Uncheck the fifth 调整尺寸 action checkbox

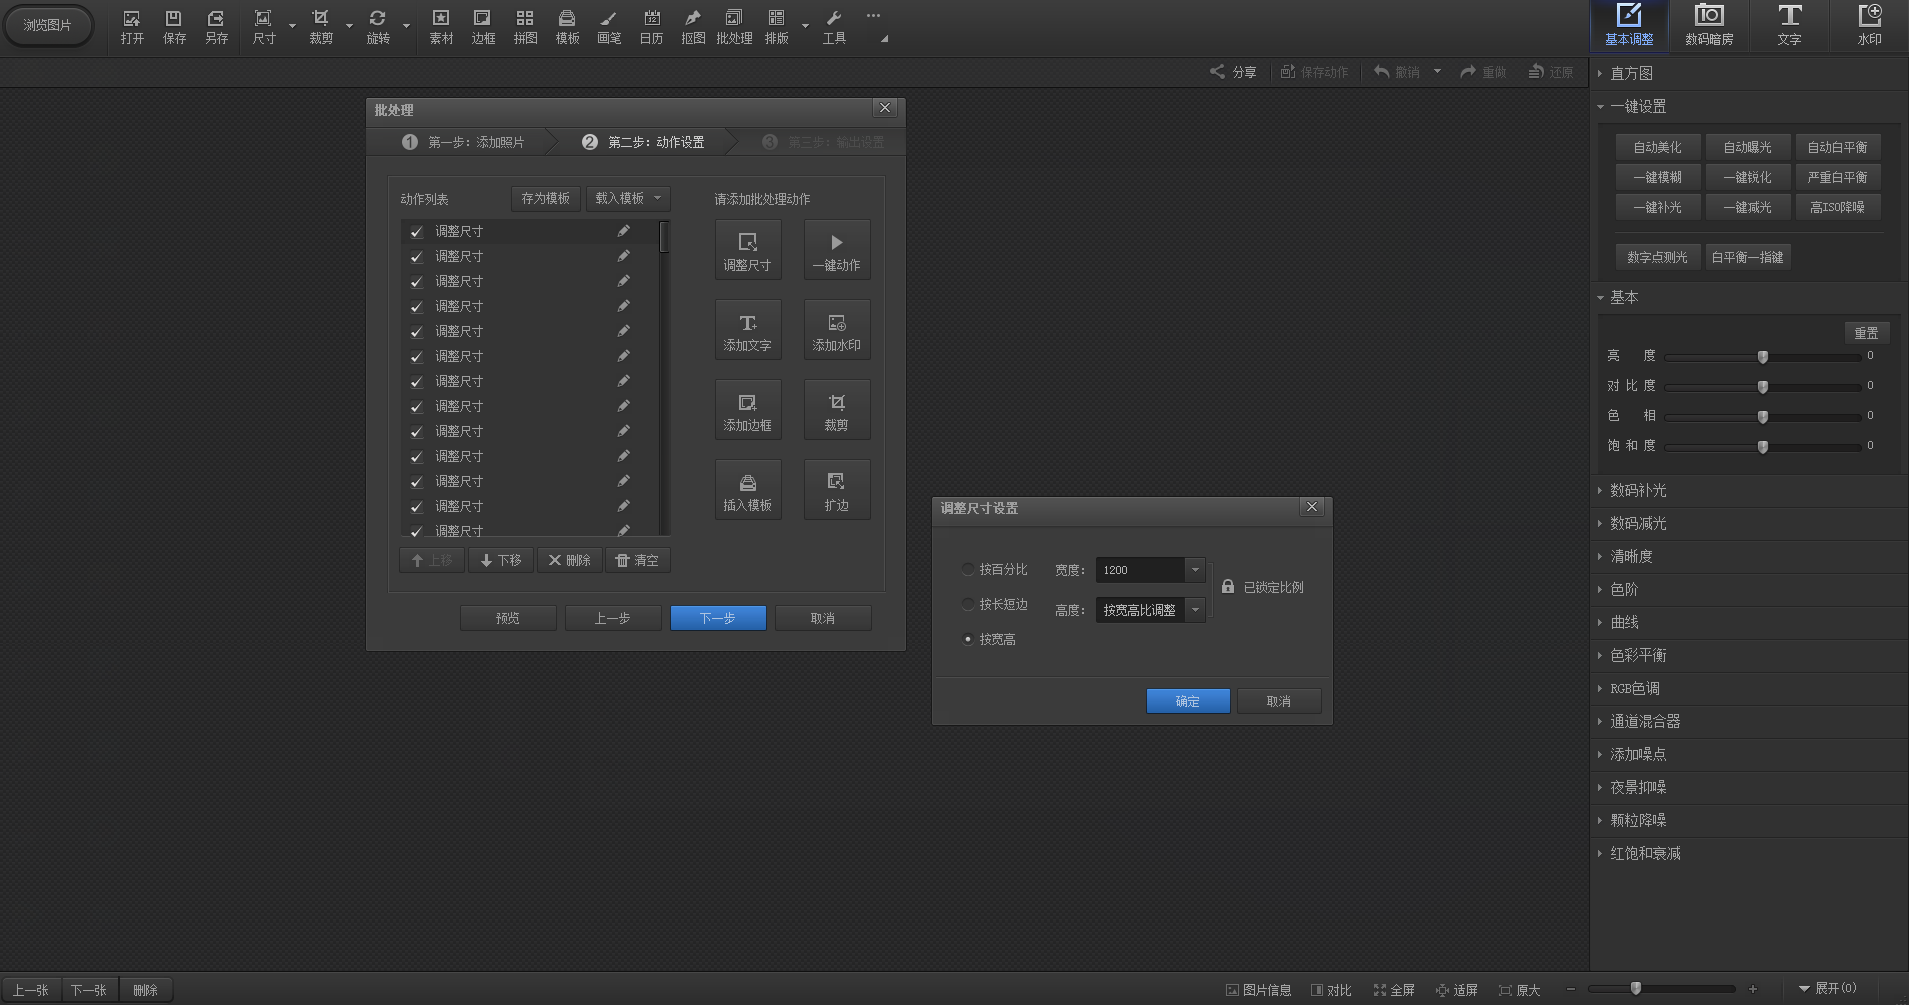coord(416,332)
